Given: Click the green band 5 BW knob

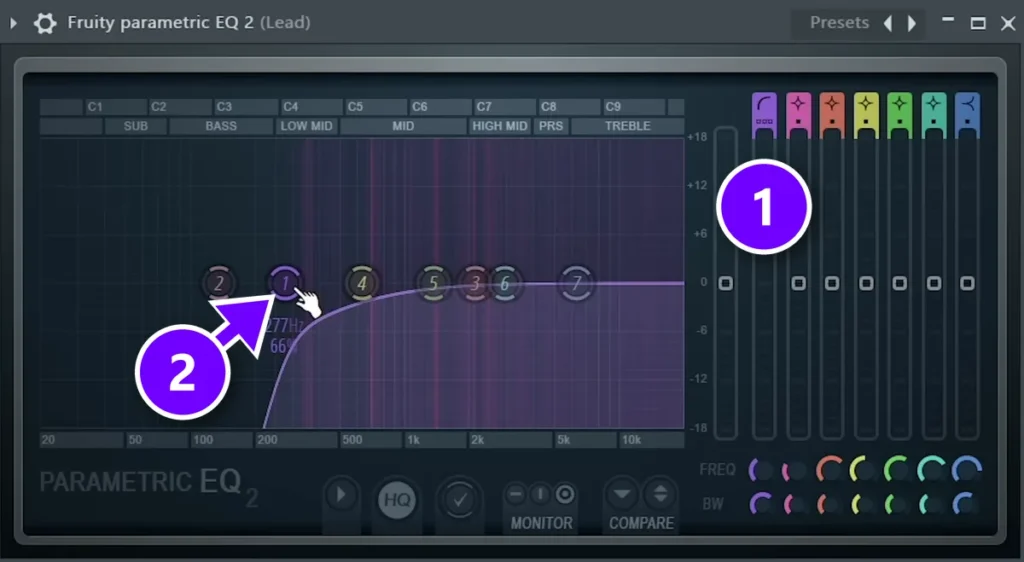Looking at the screenshot, I should click(x=898, y=504).
